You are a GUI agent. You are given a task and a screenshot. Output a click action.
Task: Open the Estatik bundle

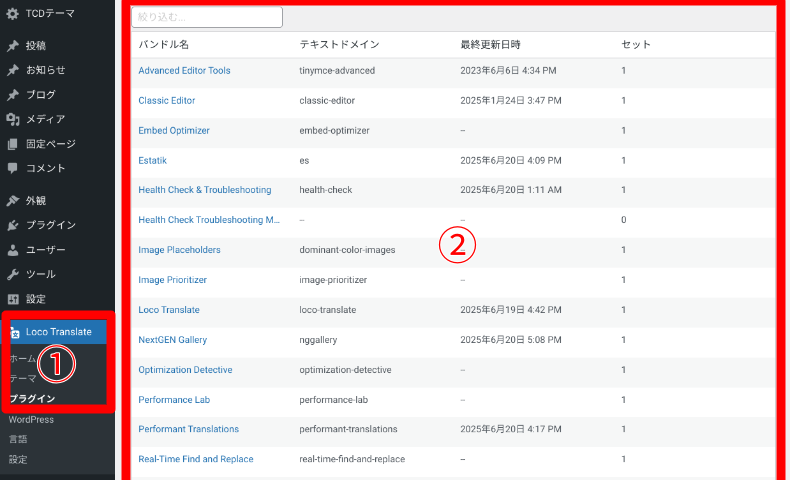(x=152, y=161)
